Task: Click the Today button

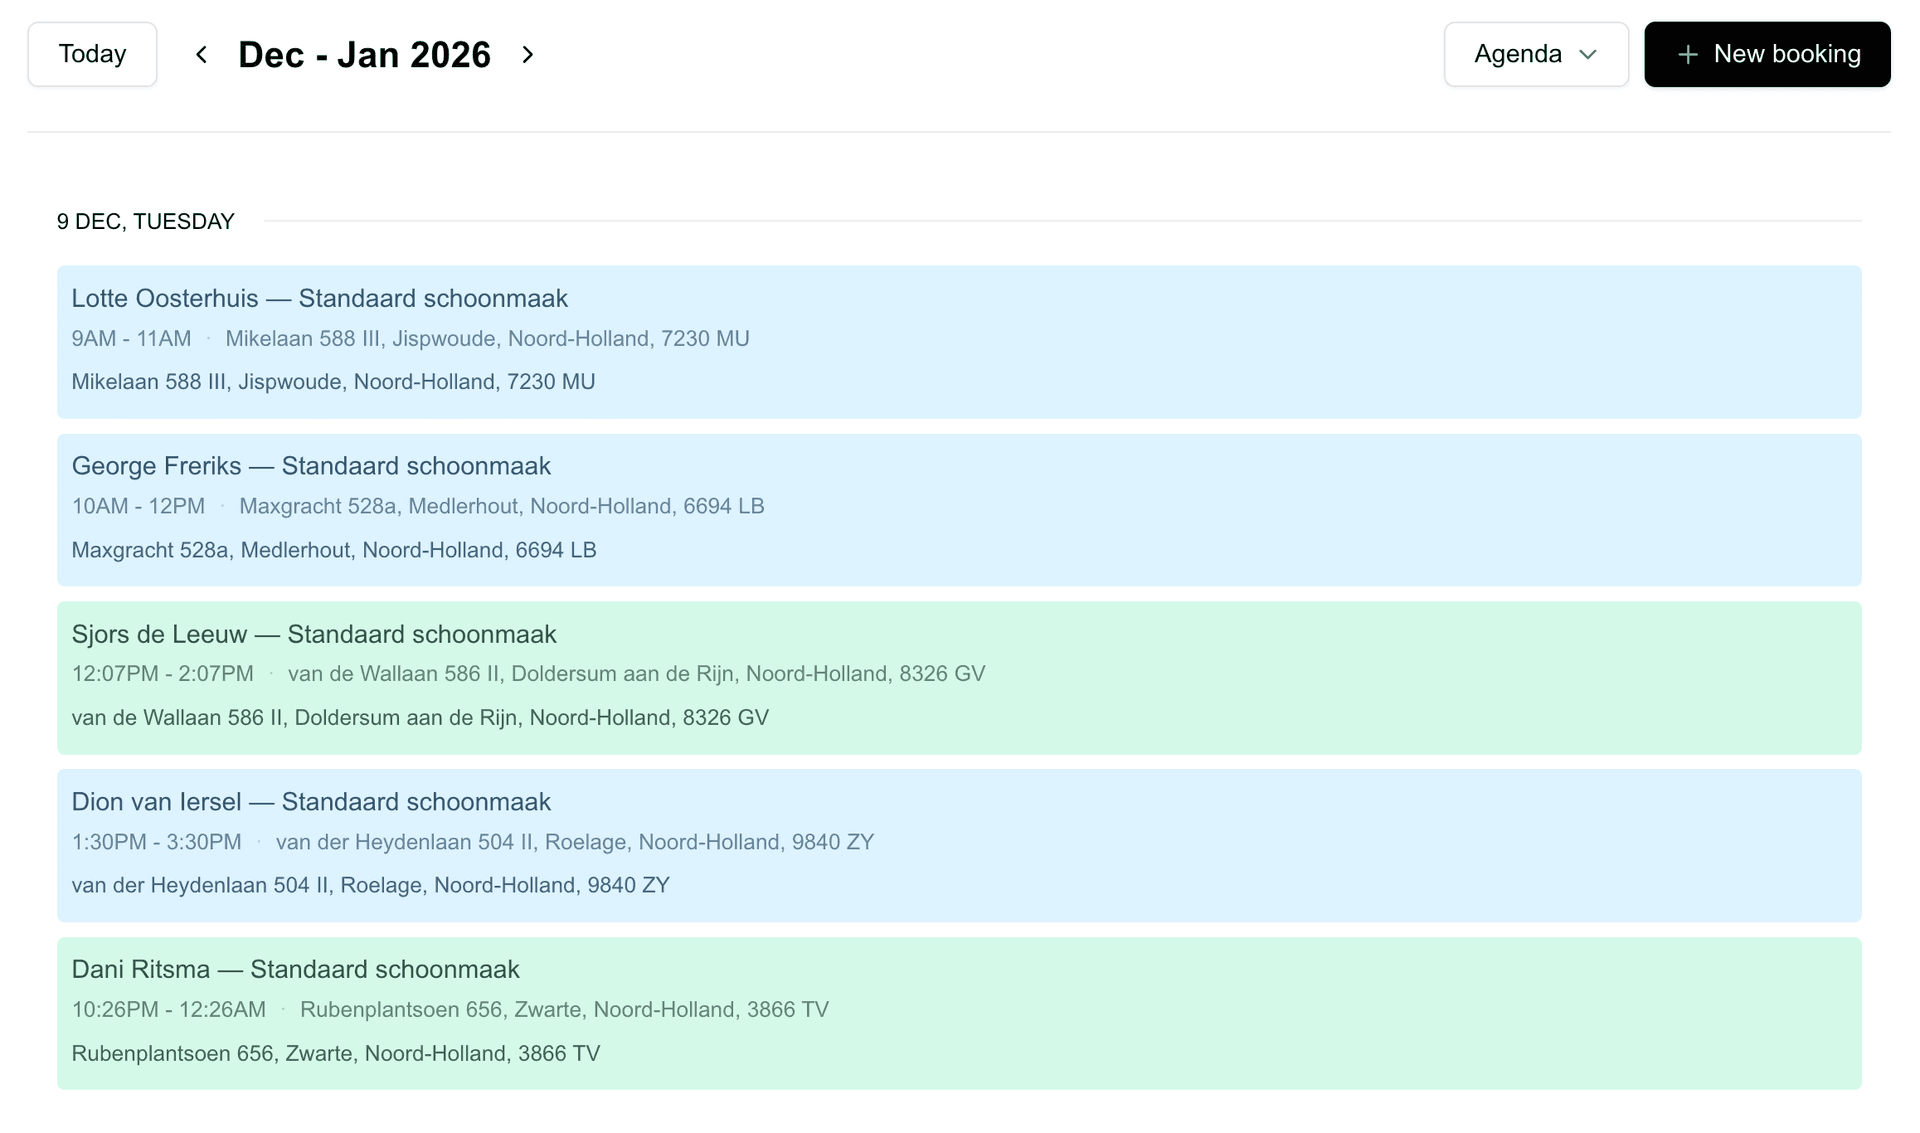Action: point(92,53)
